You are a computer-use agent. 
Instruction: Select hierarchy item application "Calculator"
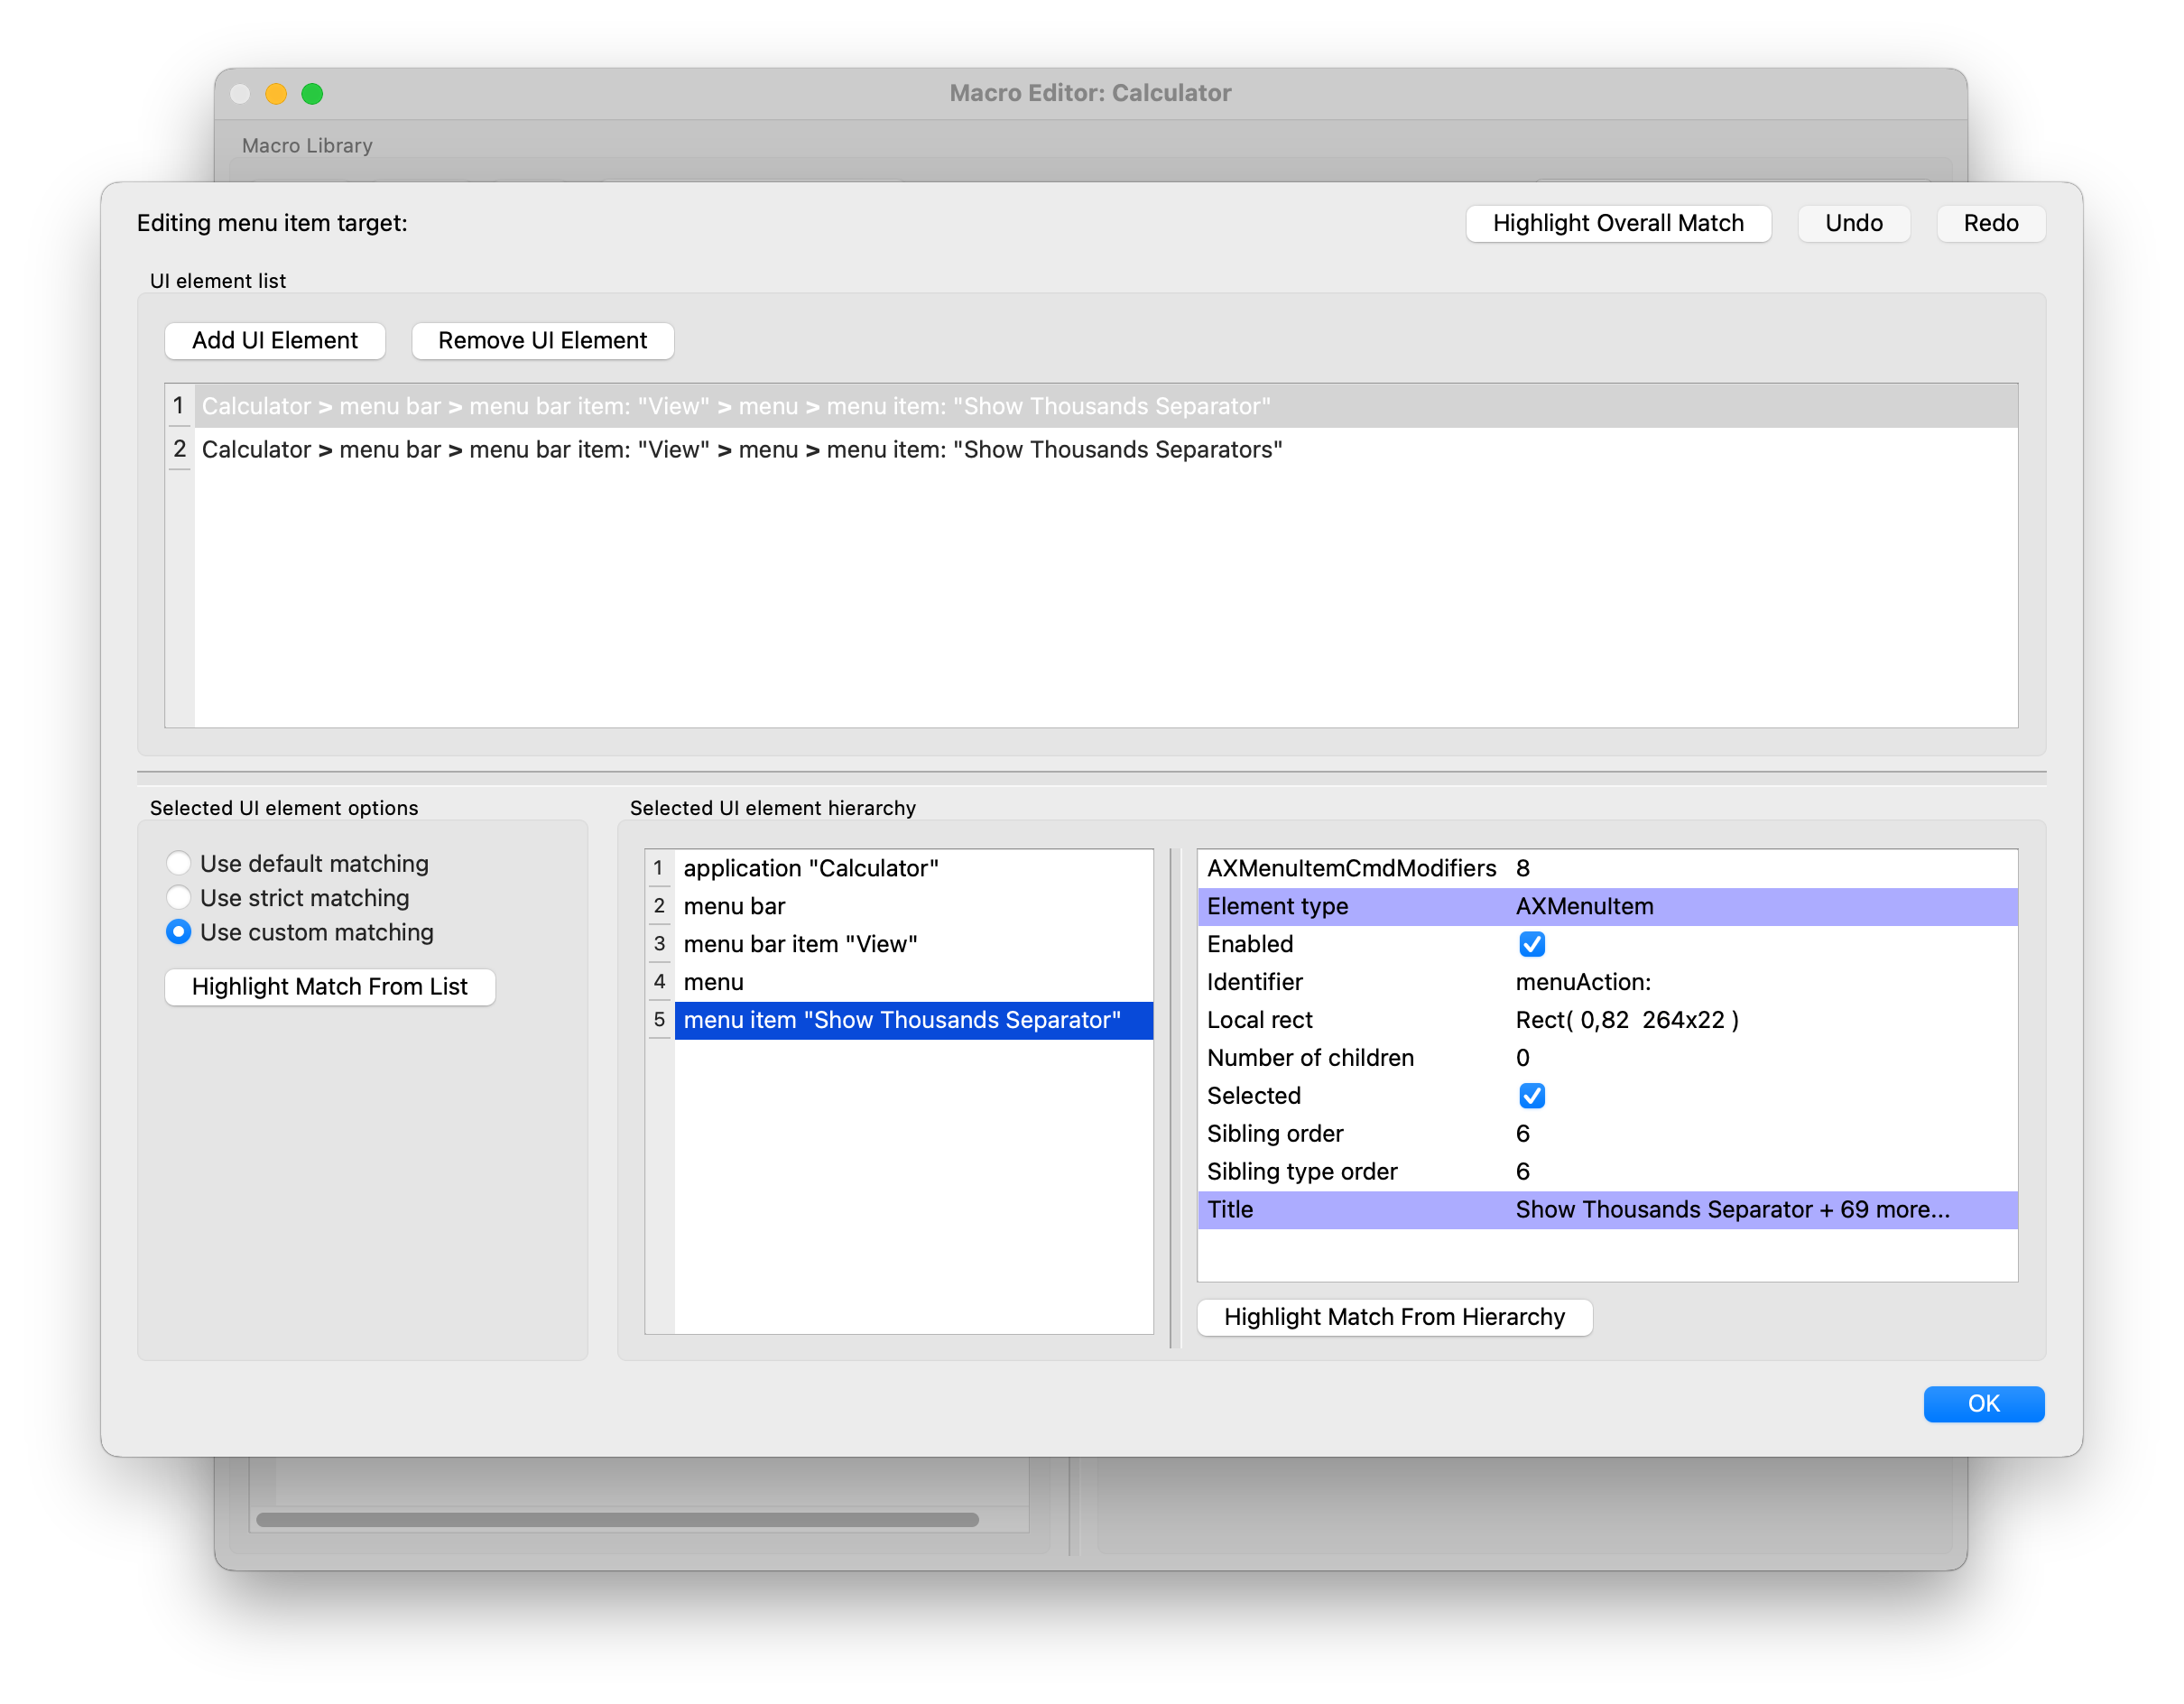810,868
